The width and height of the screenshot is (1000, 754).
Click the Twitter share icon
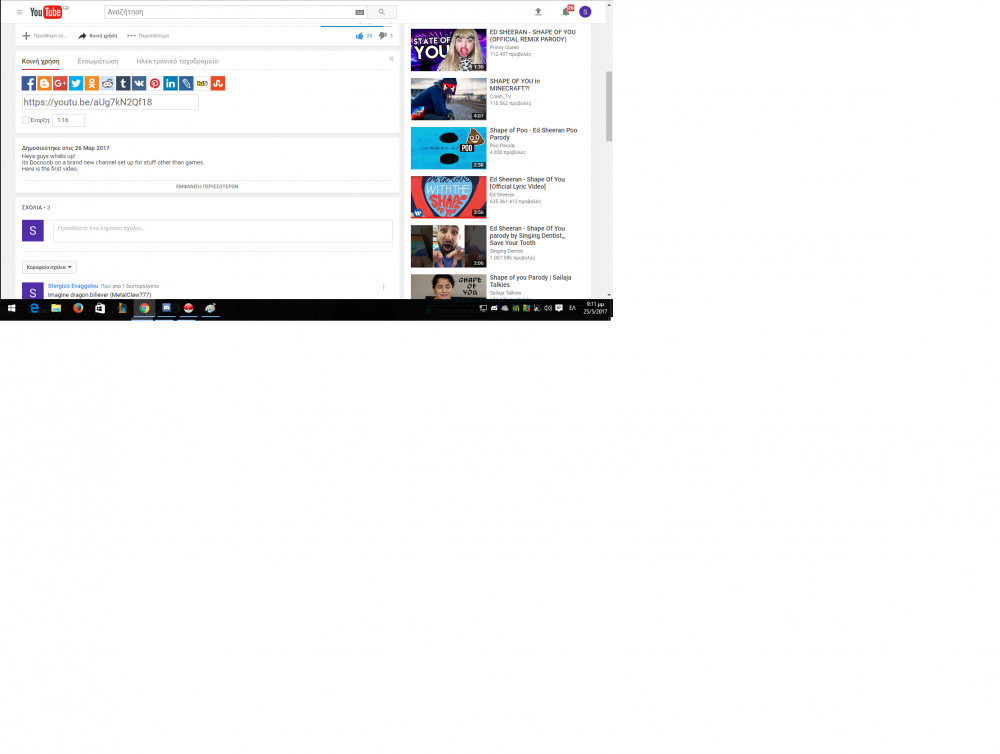pyautogui.click(x=76, y=84)
